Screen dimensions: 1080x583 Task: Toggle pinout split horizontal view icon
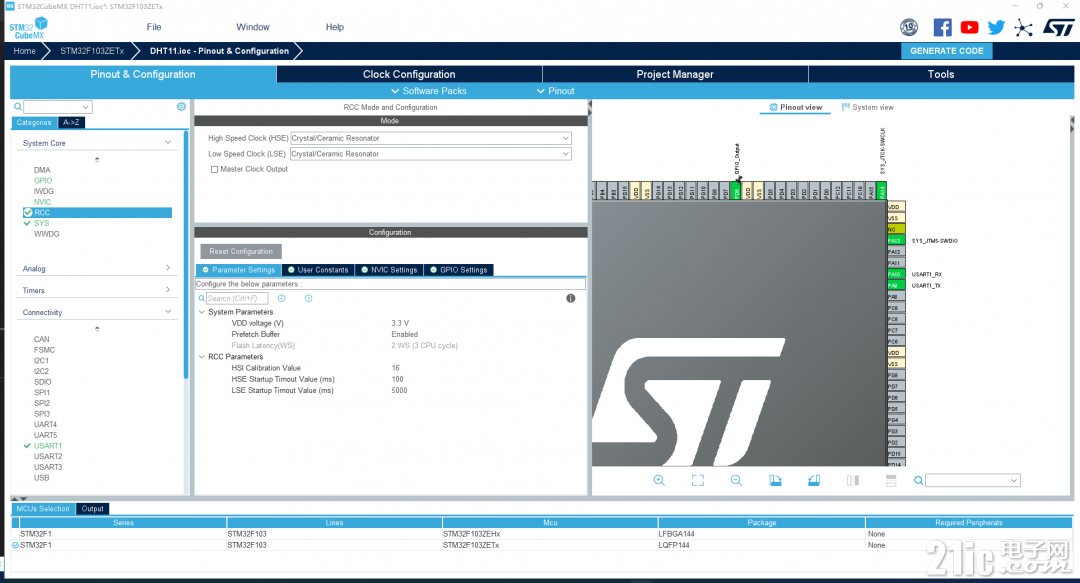[891, 480]
